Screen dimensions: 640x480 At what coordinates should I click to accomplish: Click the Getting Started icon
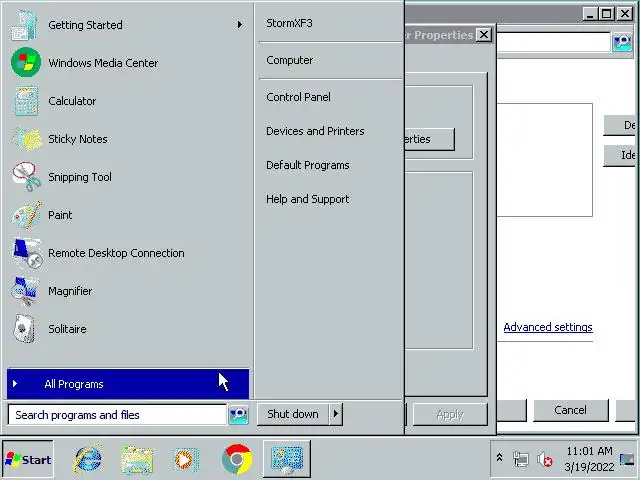tap(25, 25)
